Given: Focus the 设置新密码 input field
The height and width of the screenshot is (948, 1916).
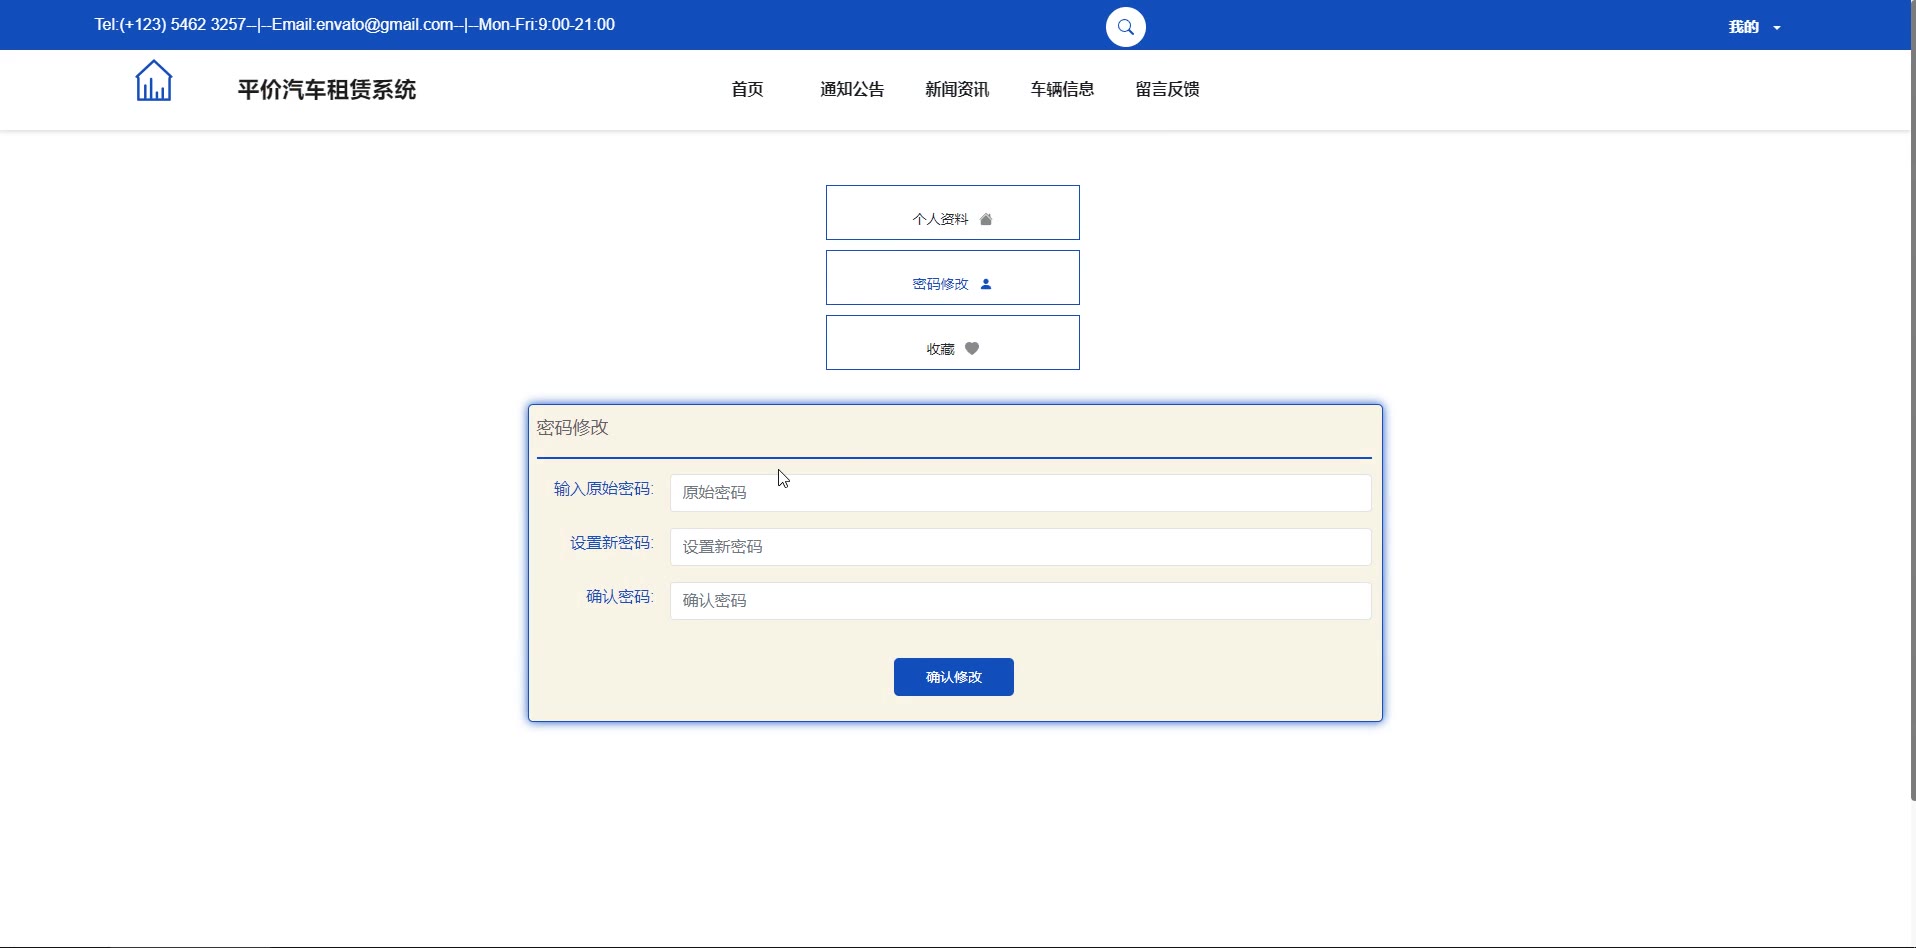Looking at the screenshot, I should [1021, 547].
